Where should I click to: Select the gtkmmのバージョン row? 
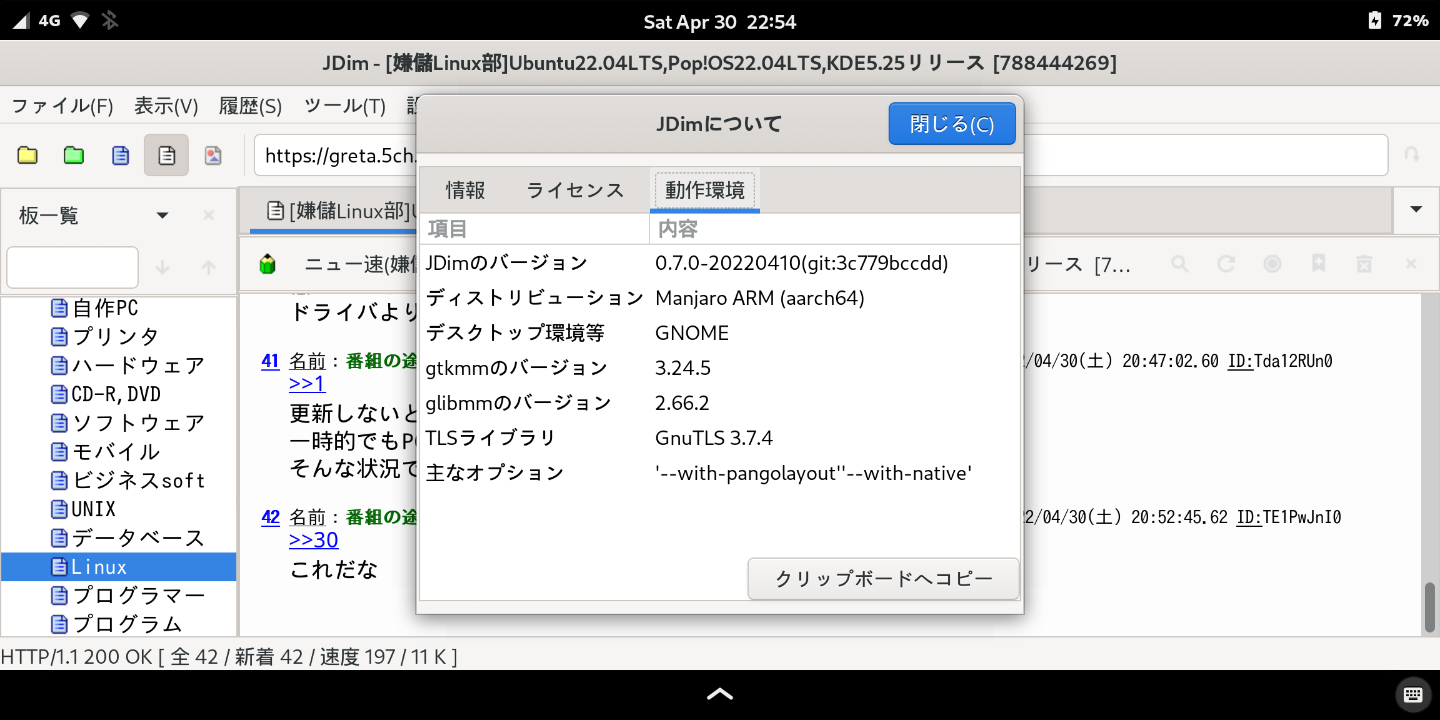[720, 368]
